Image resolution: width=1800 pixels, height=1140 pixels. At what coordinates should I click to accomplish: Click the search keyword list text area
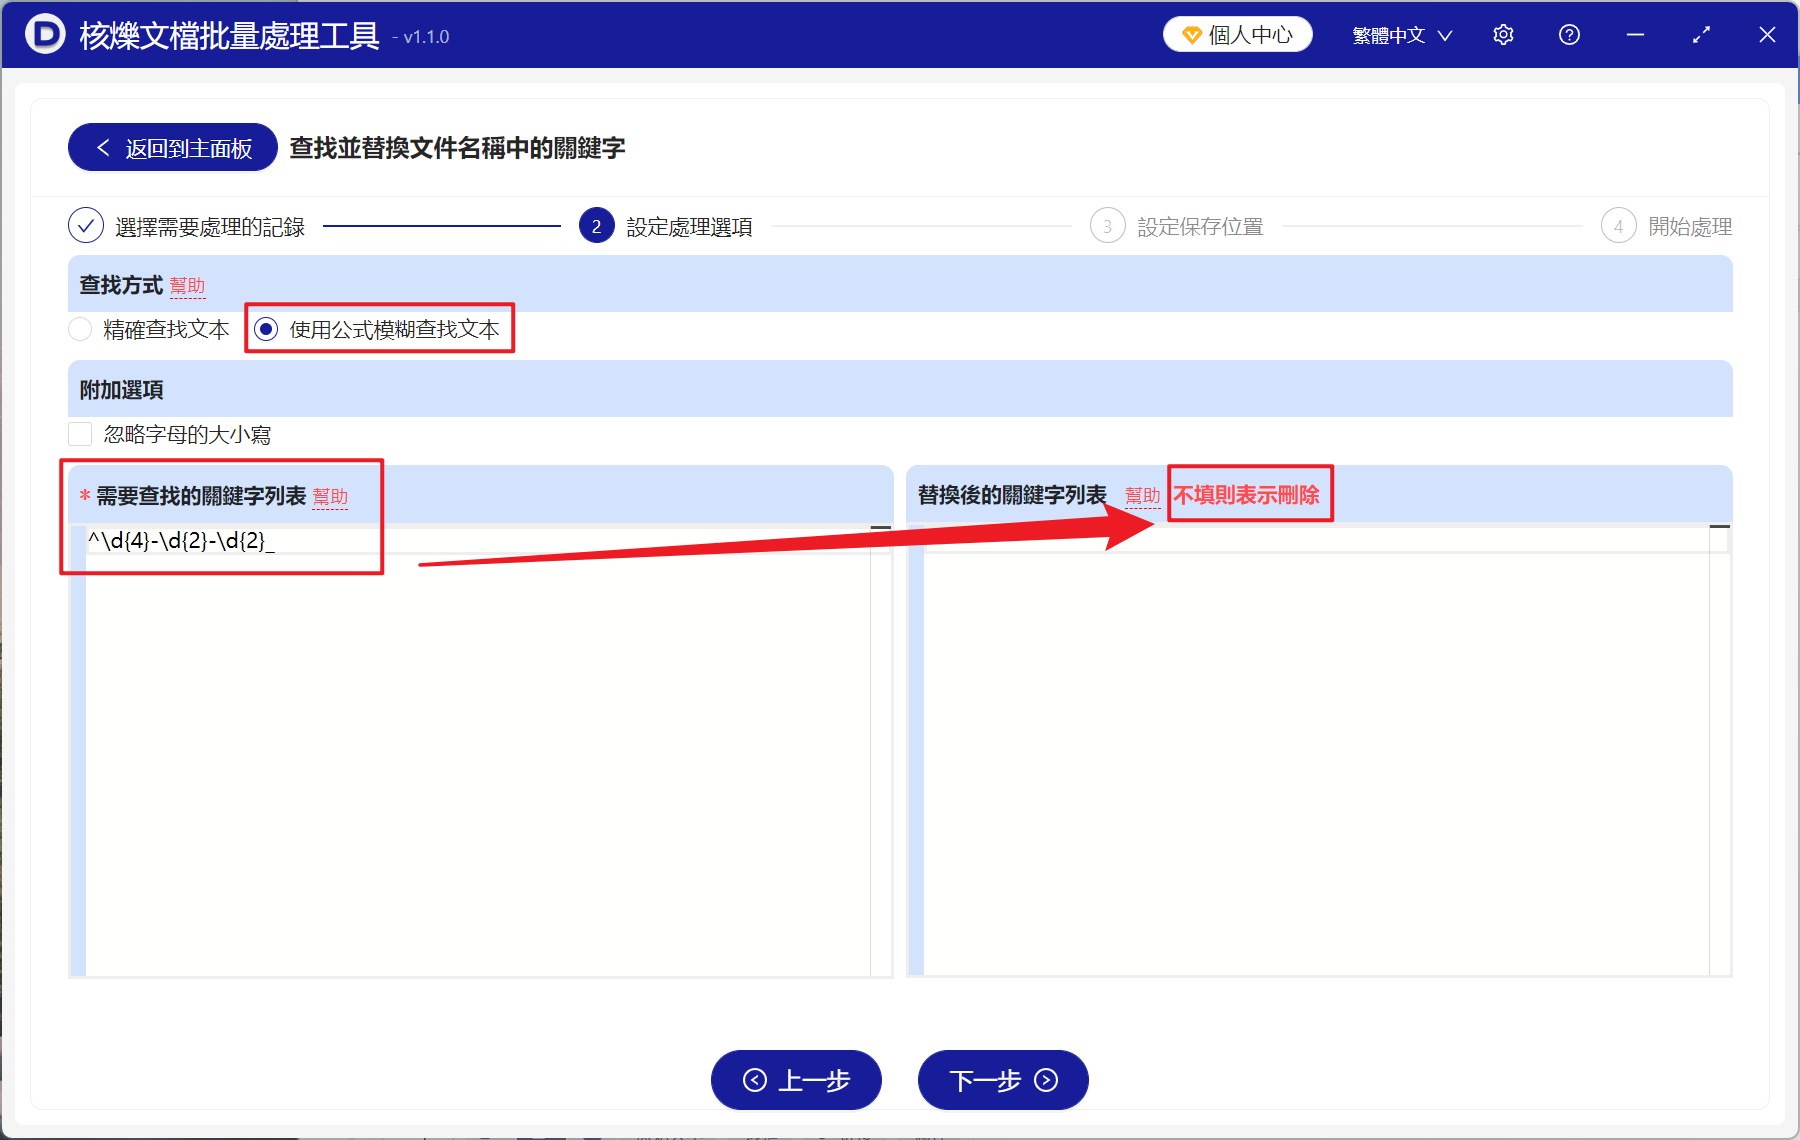pos(479,751)
